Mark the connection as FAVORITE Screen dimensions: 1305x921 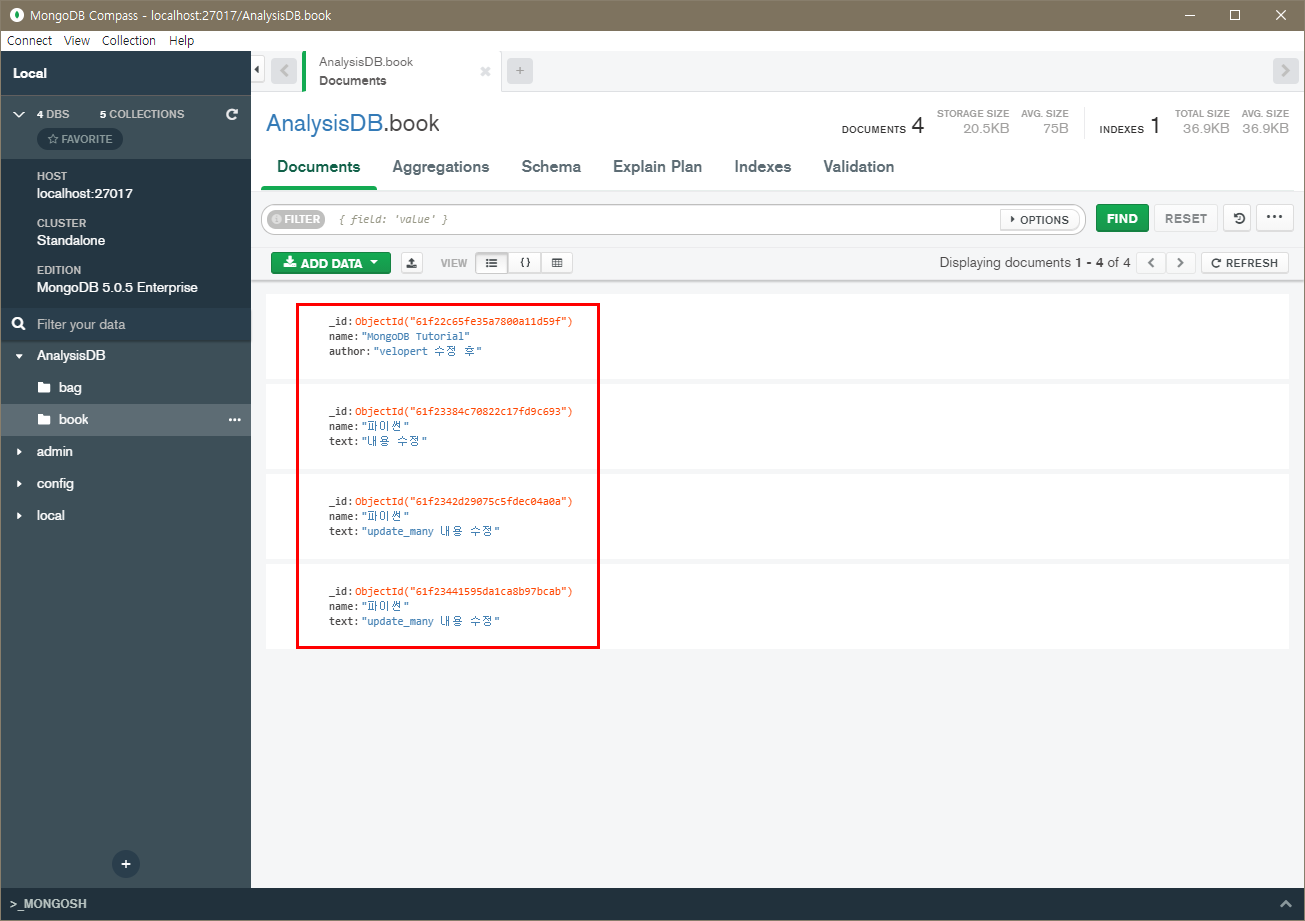[x=80, y=139]
